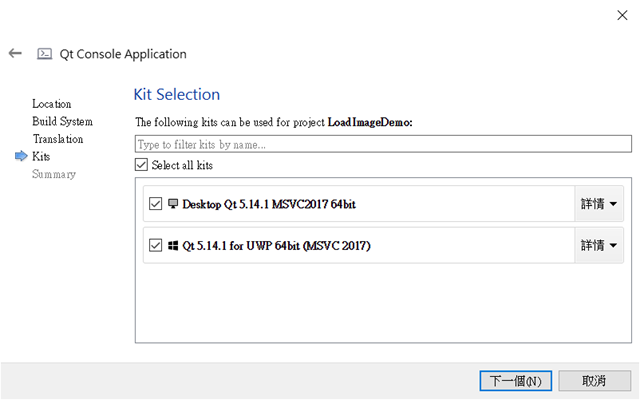Open the Build System wizard step

62,122
